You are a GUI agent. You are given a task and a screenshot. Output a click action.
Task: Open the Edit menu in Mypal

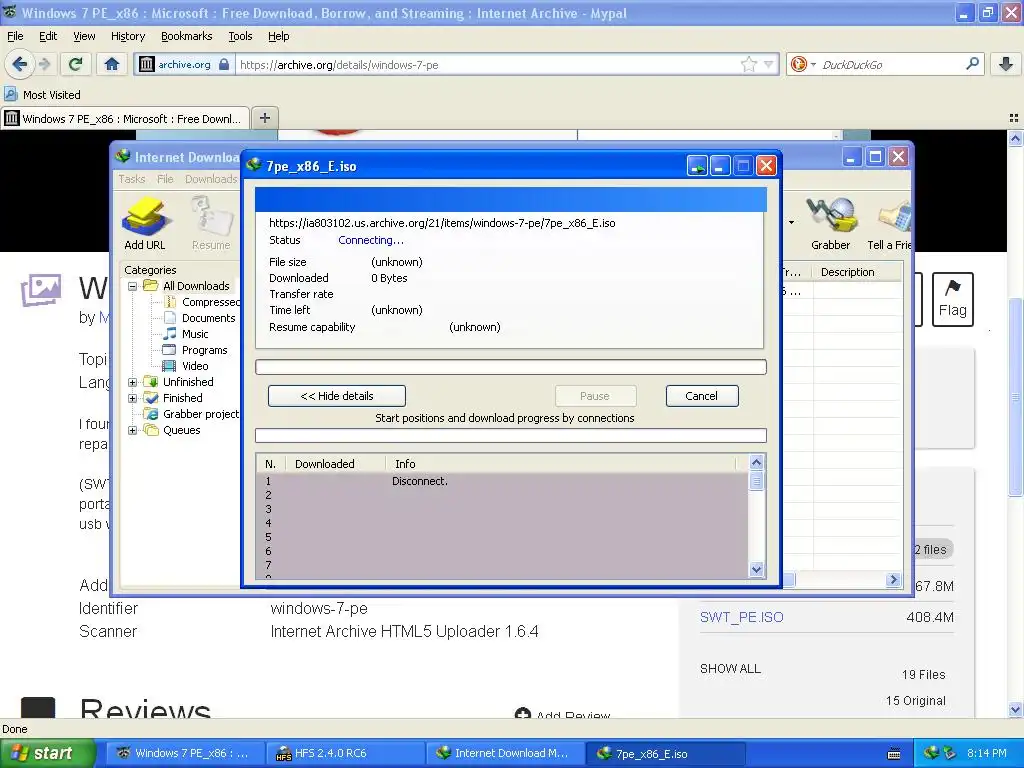point(48,36)
